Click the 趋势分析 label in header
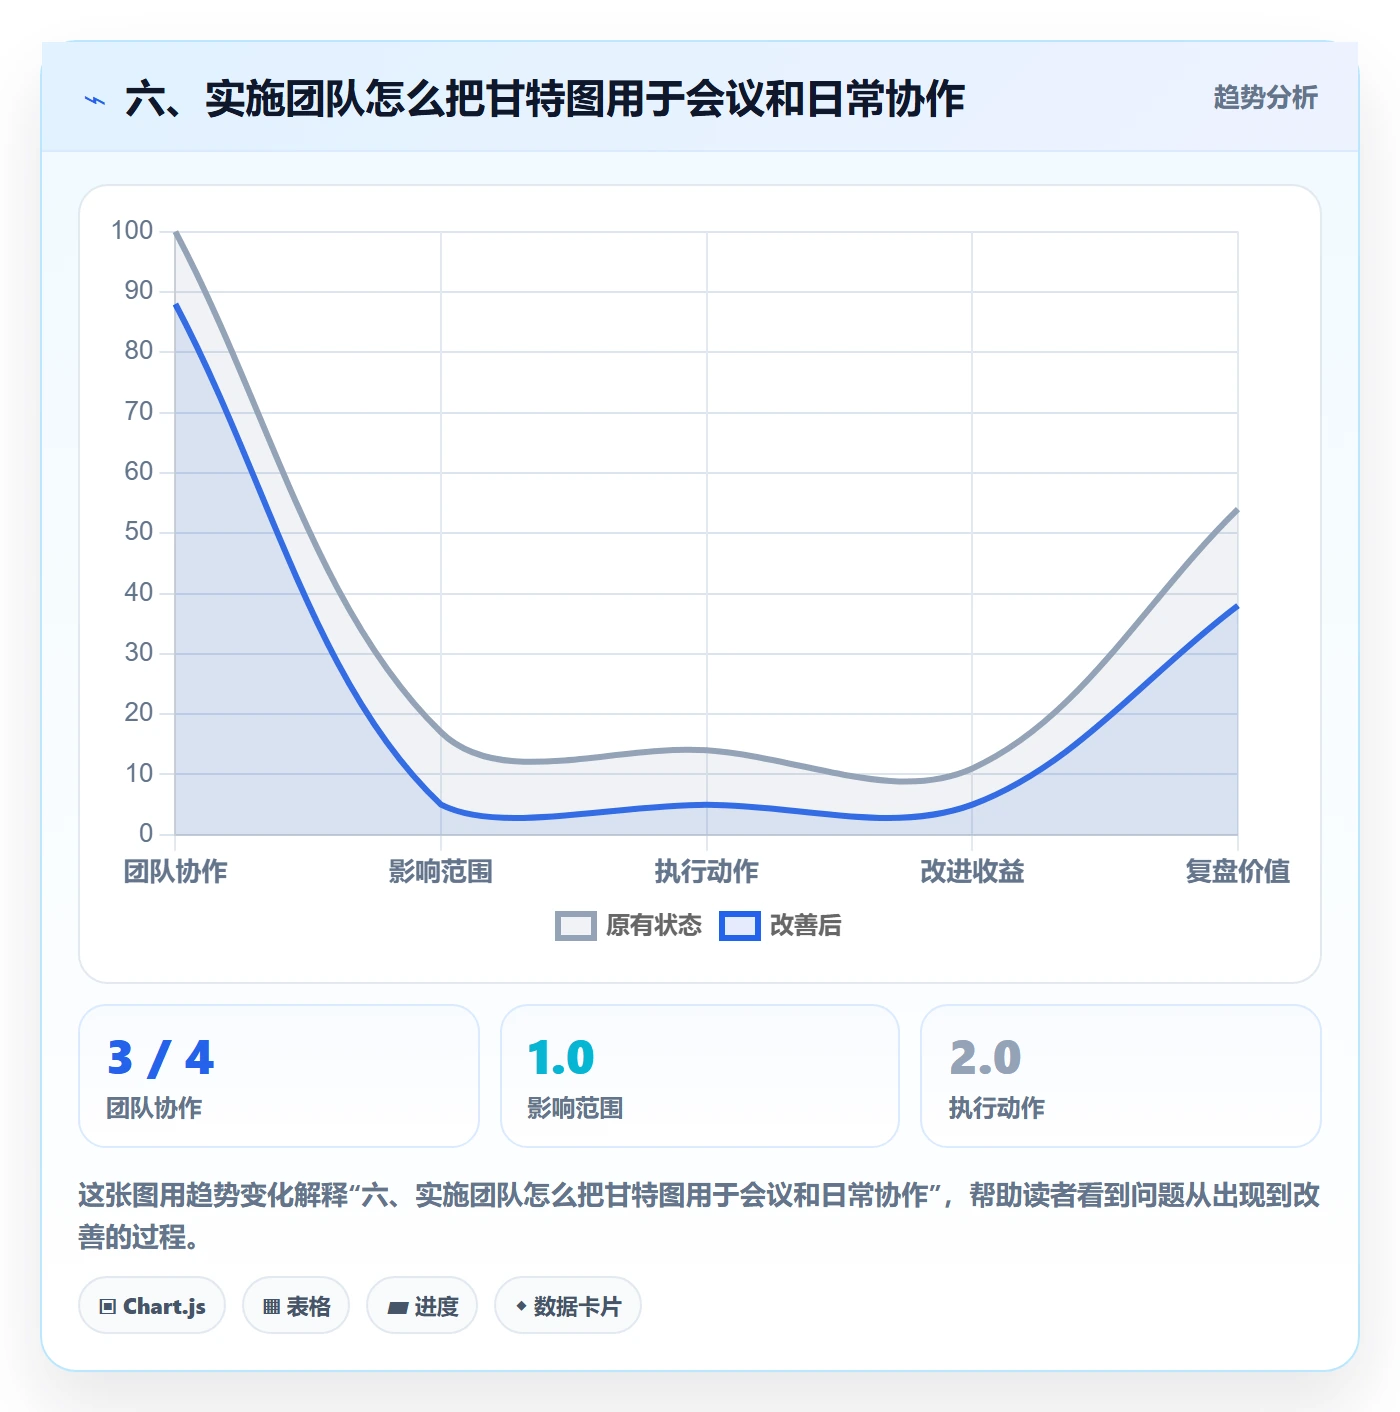Viewport: 1400px width, 1412px height. tap(1265, 98)
